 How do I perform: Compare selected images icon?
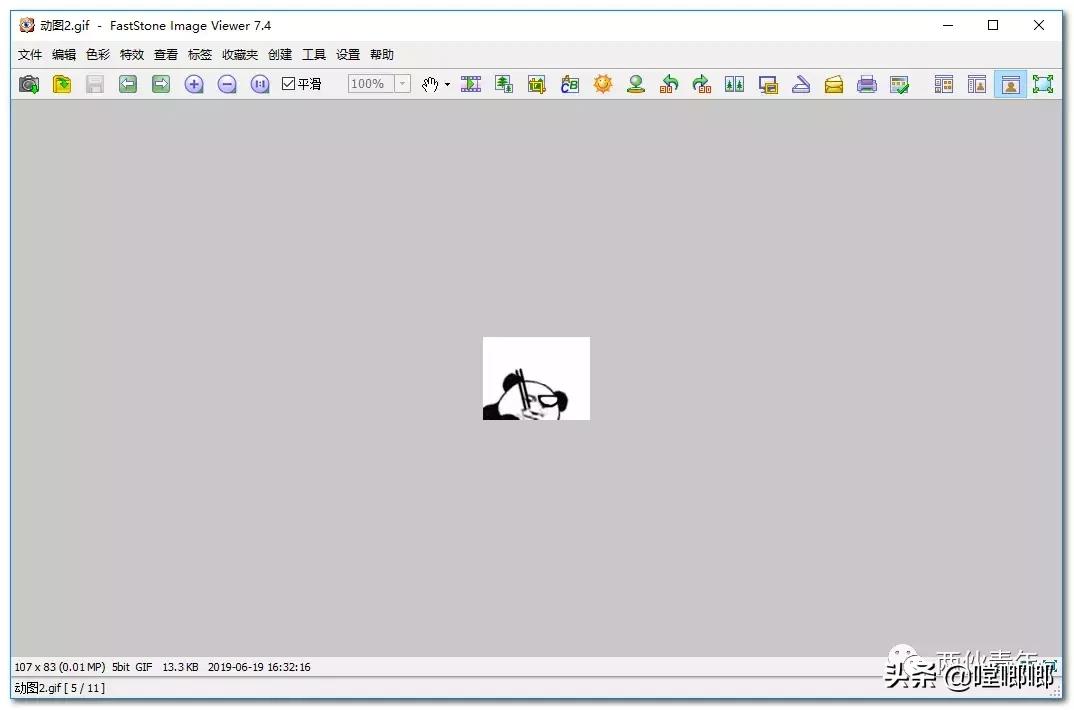[734, 84]
